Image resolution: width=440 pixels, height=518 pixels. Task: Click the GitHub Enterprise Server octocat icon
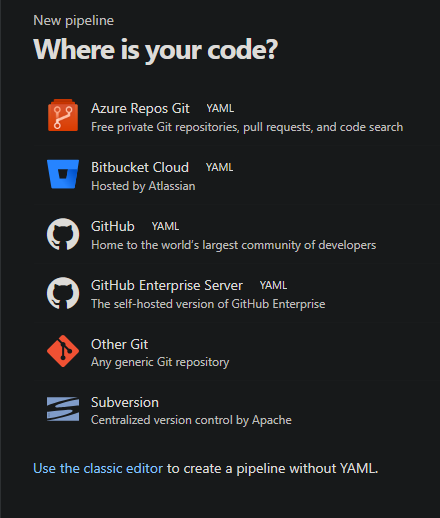tap(63, 293)
